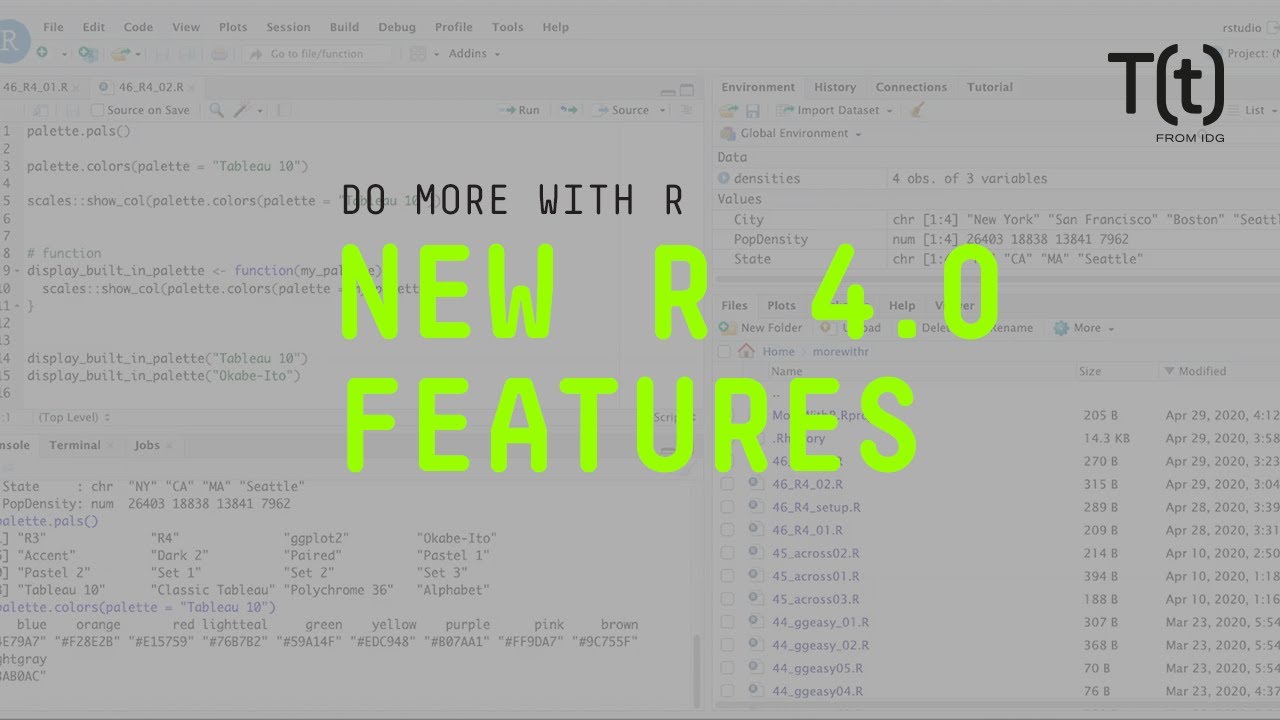The image size is (1280, 720).
Task: Open the 44_ggeasy_02.R file
Action: click(820, 645)
